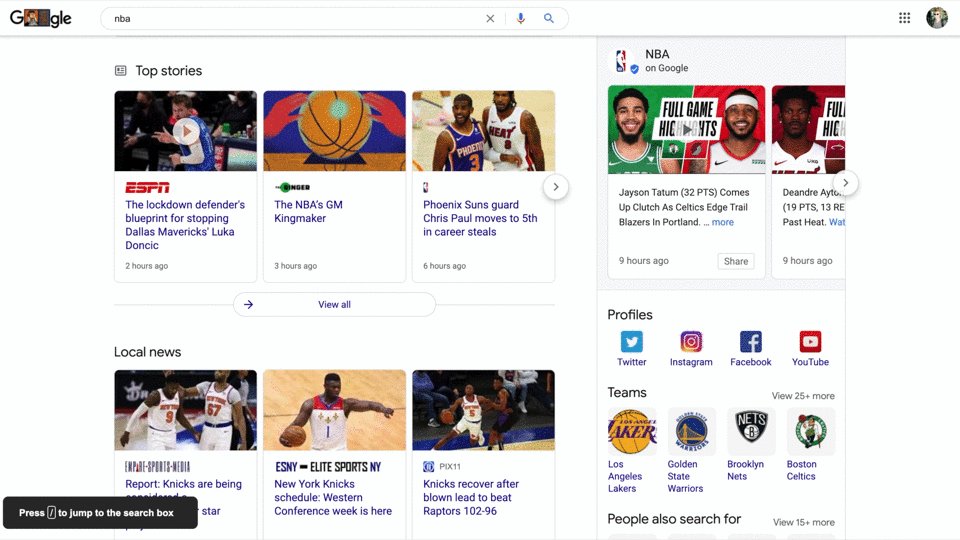Expand Jayson Tatum post with more
The height and width of the screenshot is (540, 960).
tap(722, 222)
